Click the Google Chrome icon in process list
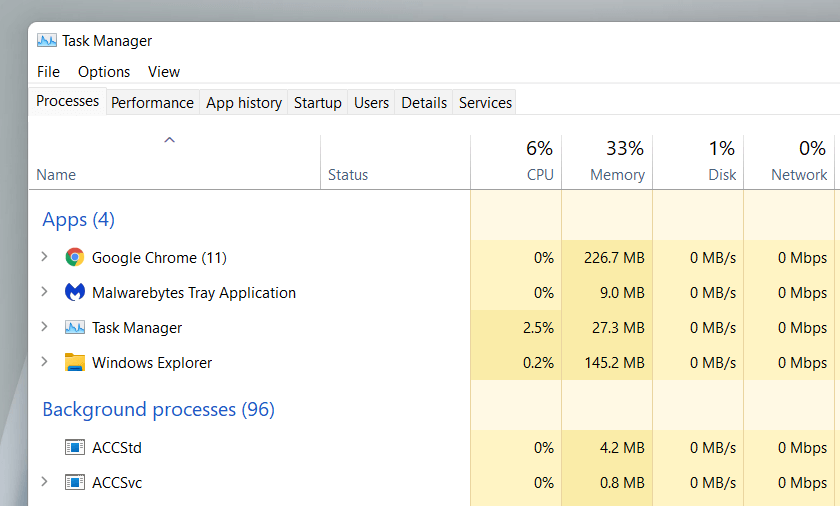The height and width of the screenshot is (506, 840). point(74,257)
